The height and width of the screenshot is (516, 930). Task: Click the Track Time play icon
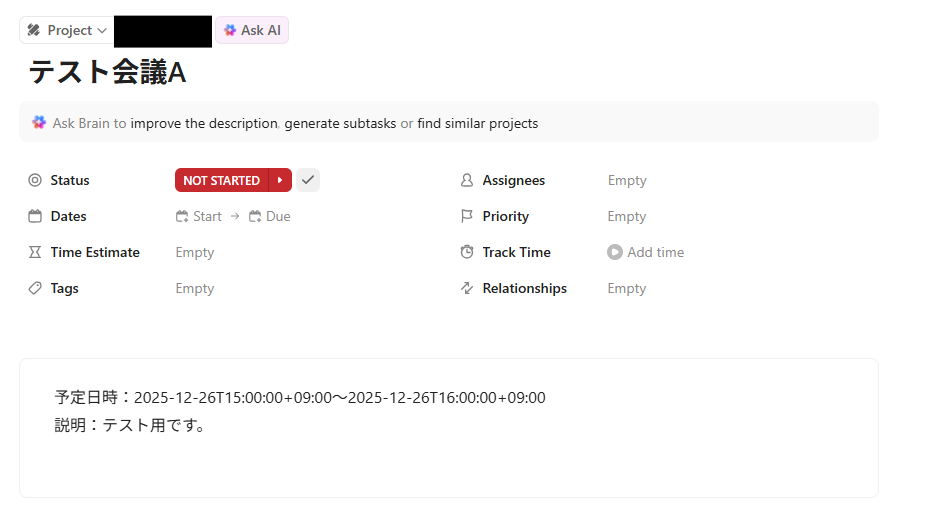pos(615,252)
